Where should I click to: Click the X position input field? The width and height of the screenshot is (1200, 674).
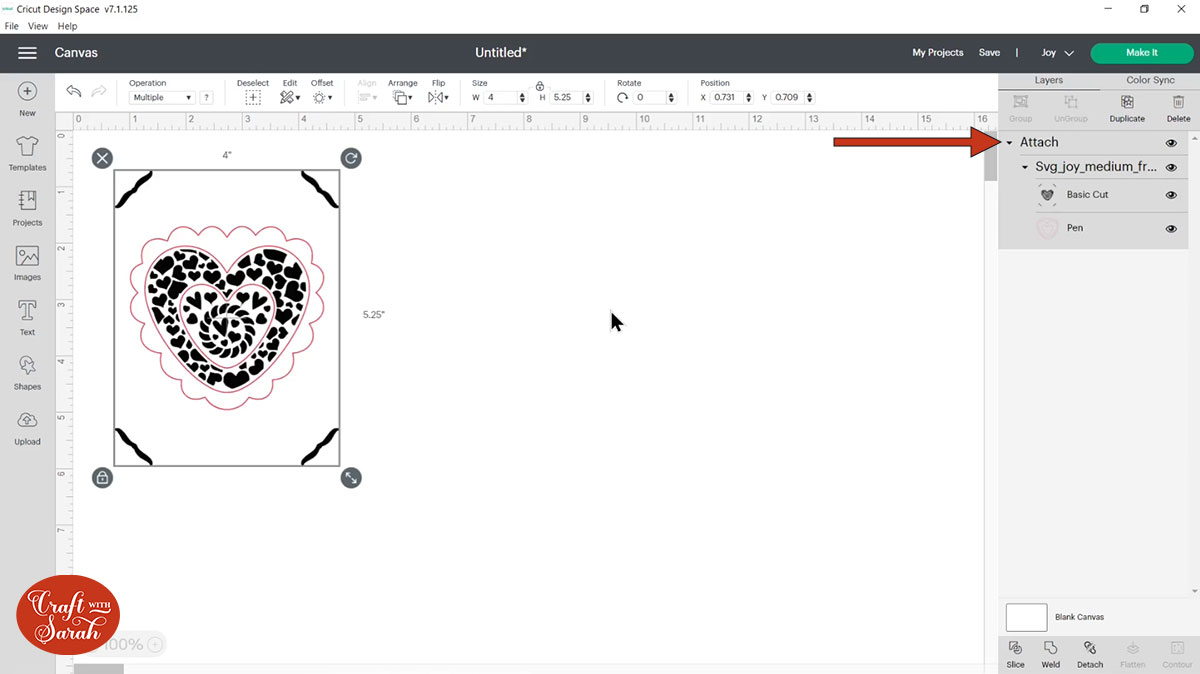(x=728, y=98)
